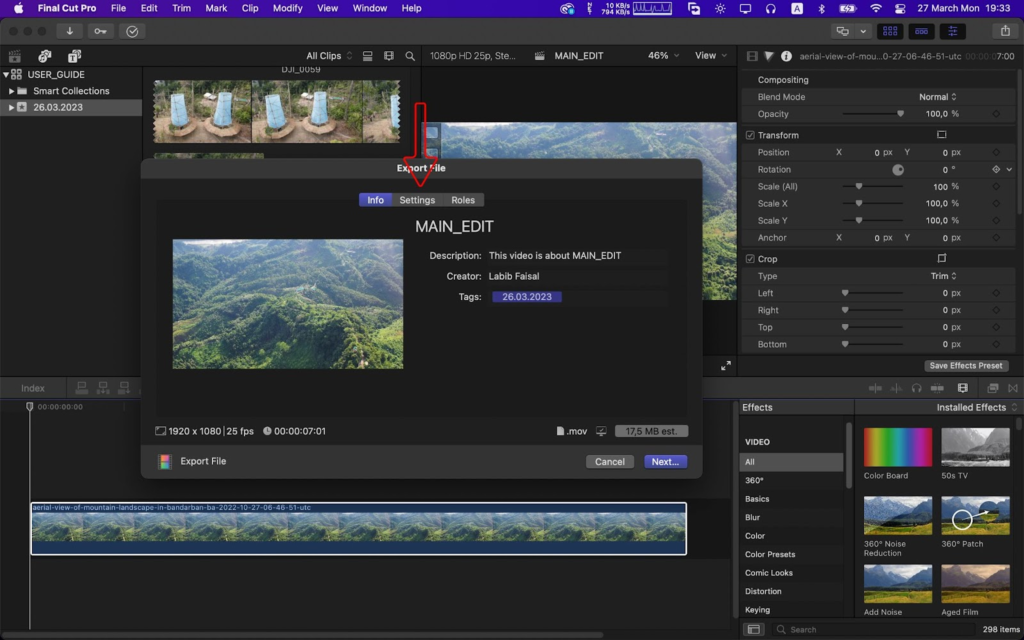Select the Color Board effect thumbnail
This screenshot has width=1024, height=640.
click(x=897, y=447)
